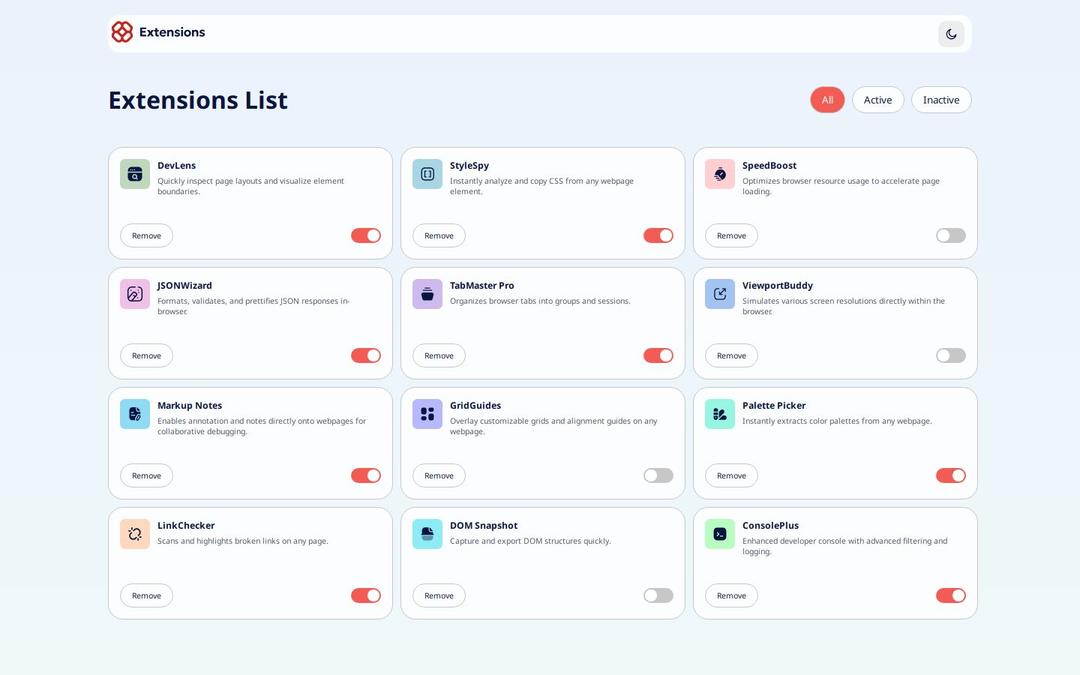This screenshot has height=675, width=1080.
Task: Click the StyleSpy extension icon
Action: click(x=427, y=174)
